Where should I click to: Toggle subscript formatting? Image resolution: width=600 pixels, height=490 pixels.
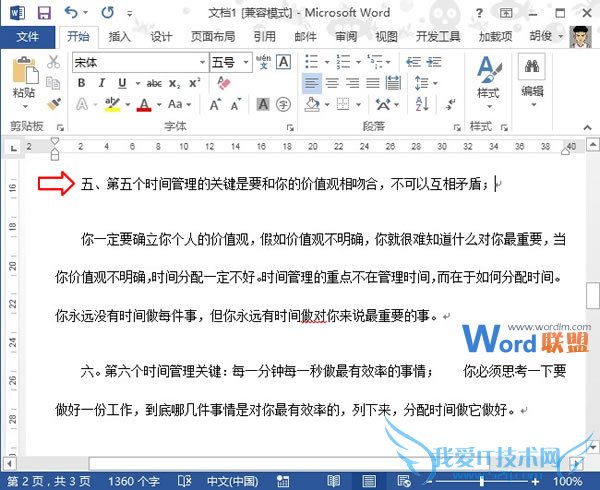pyautogui.click(x=174, y=83)
